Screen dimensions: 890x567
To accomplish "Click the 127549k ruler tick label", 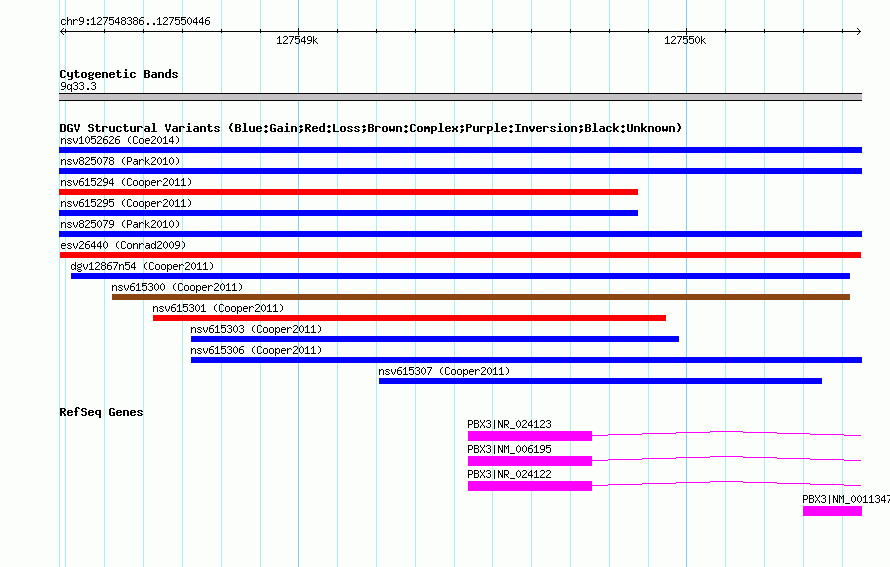I will point(297,40).
